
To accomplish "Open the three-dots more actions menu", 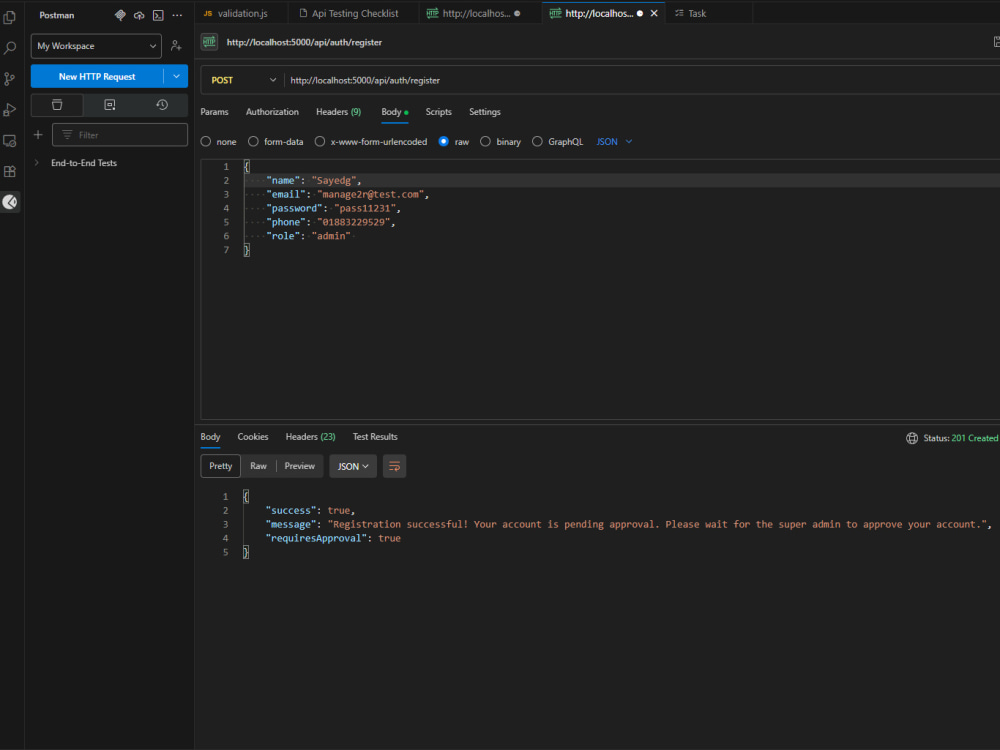I will pyautogui.click(x=177, y=15).
